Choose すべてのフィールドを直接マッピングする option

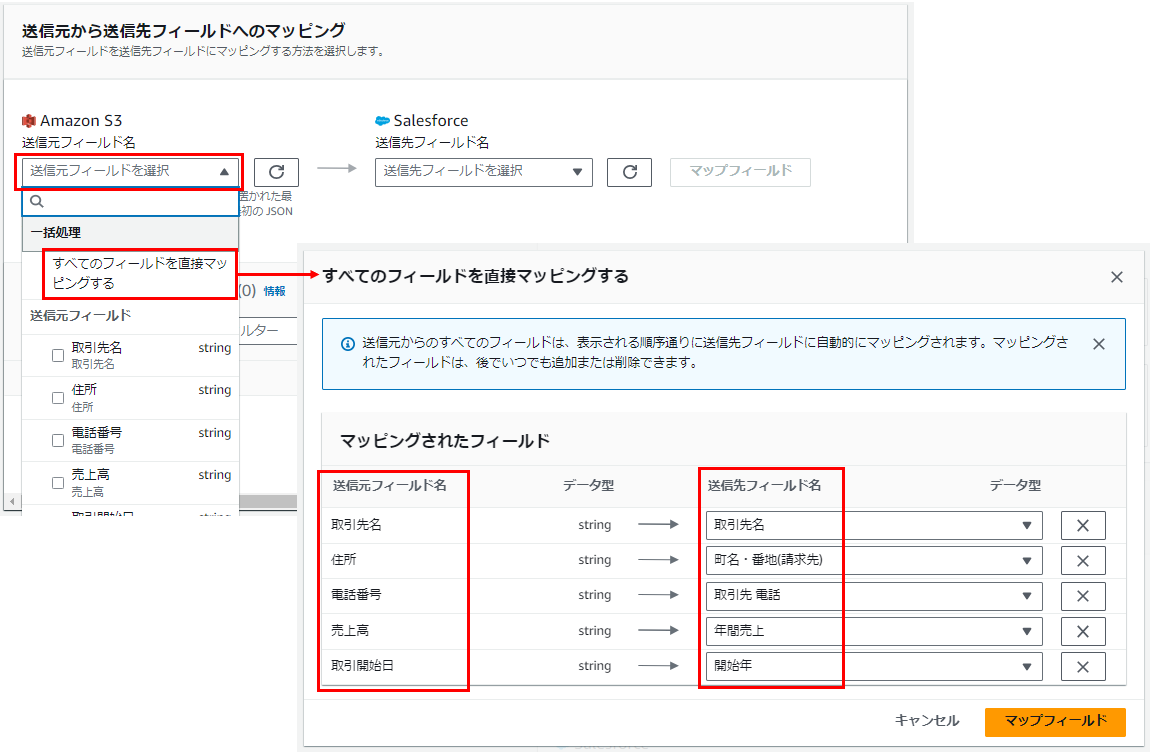pos(139,273)
